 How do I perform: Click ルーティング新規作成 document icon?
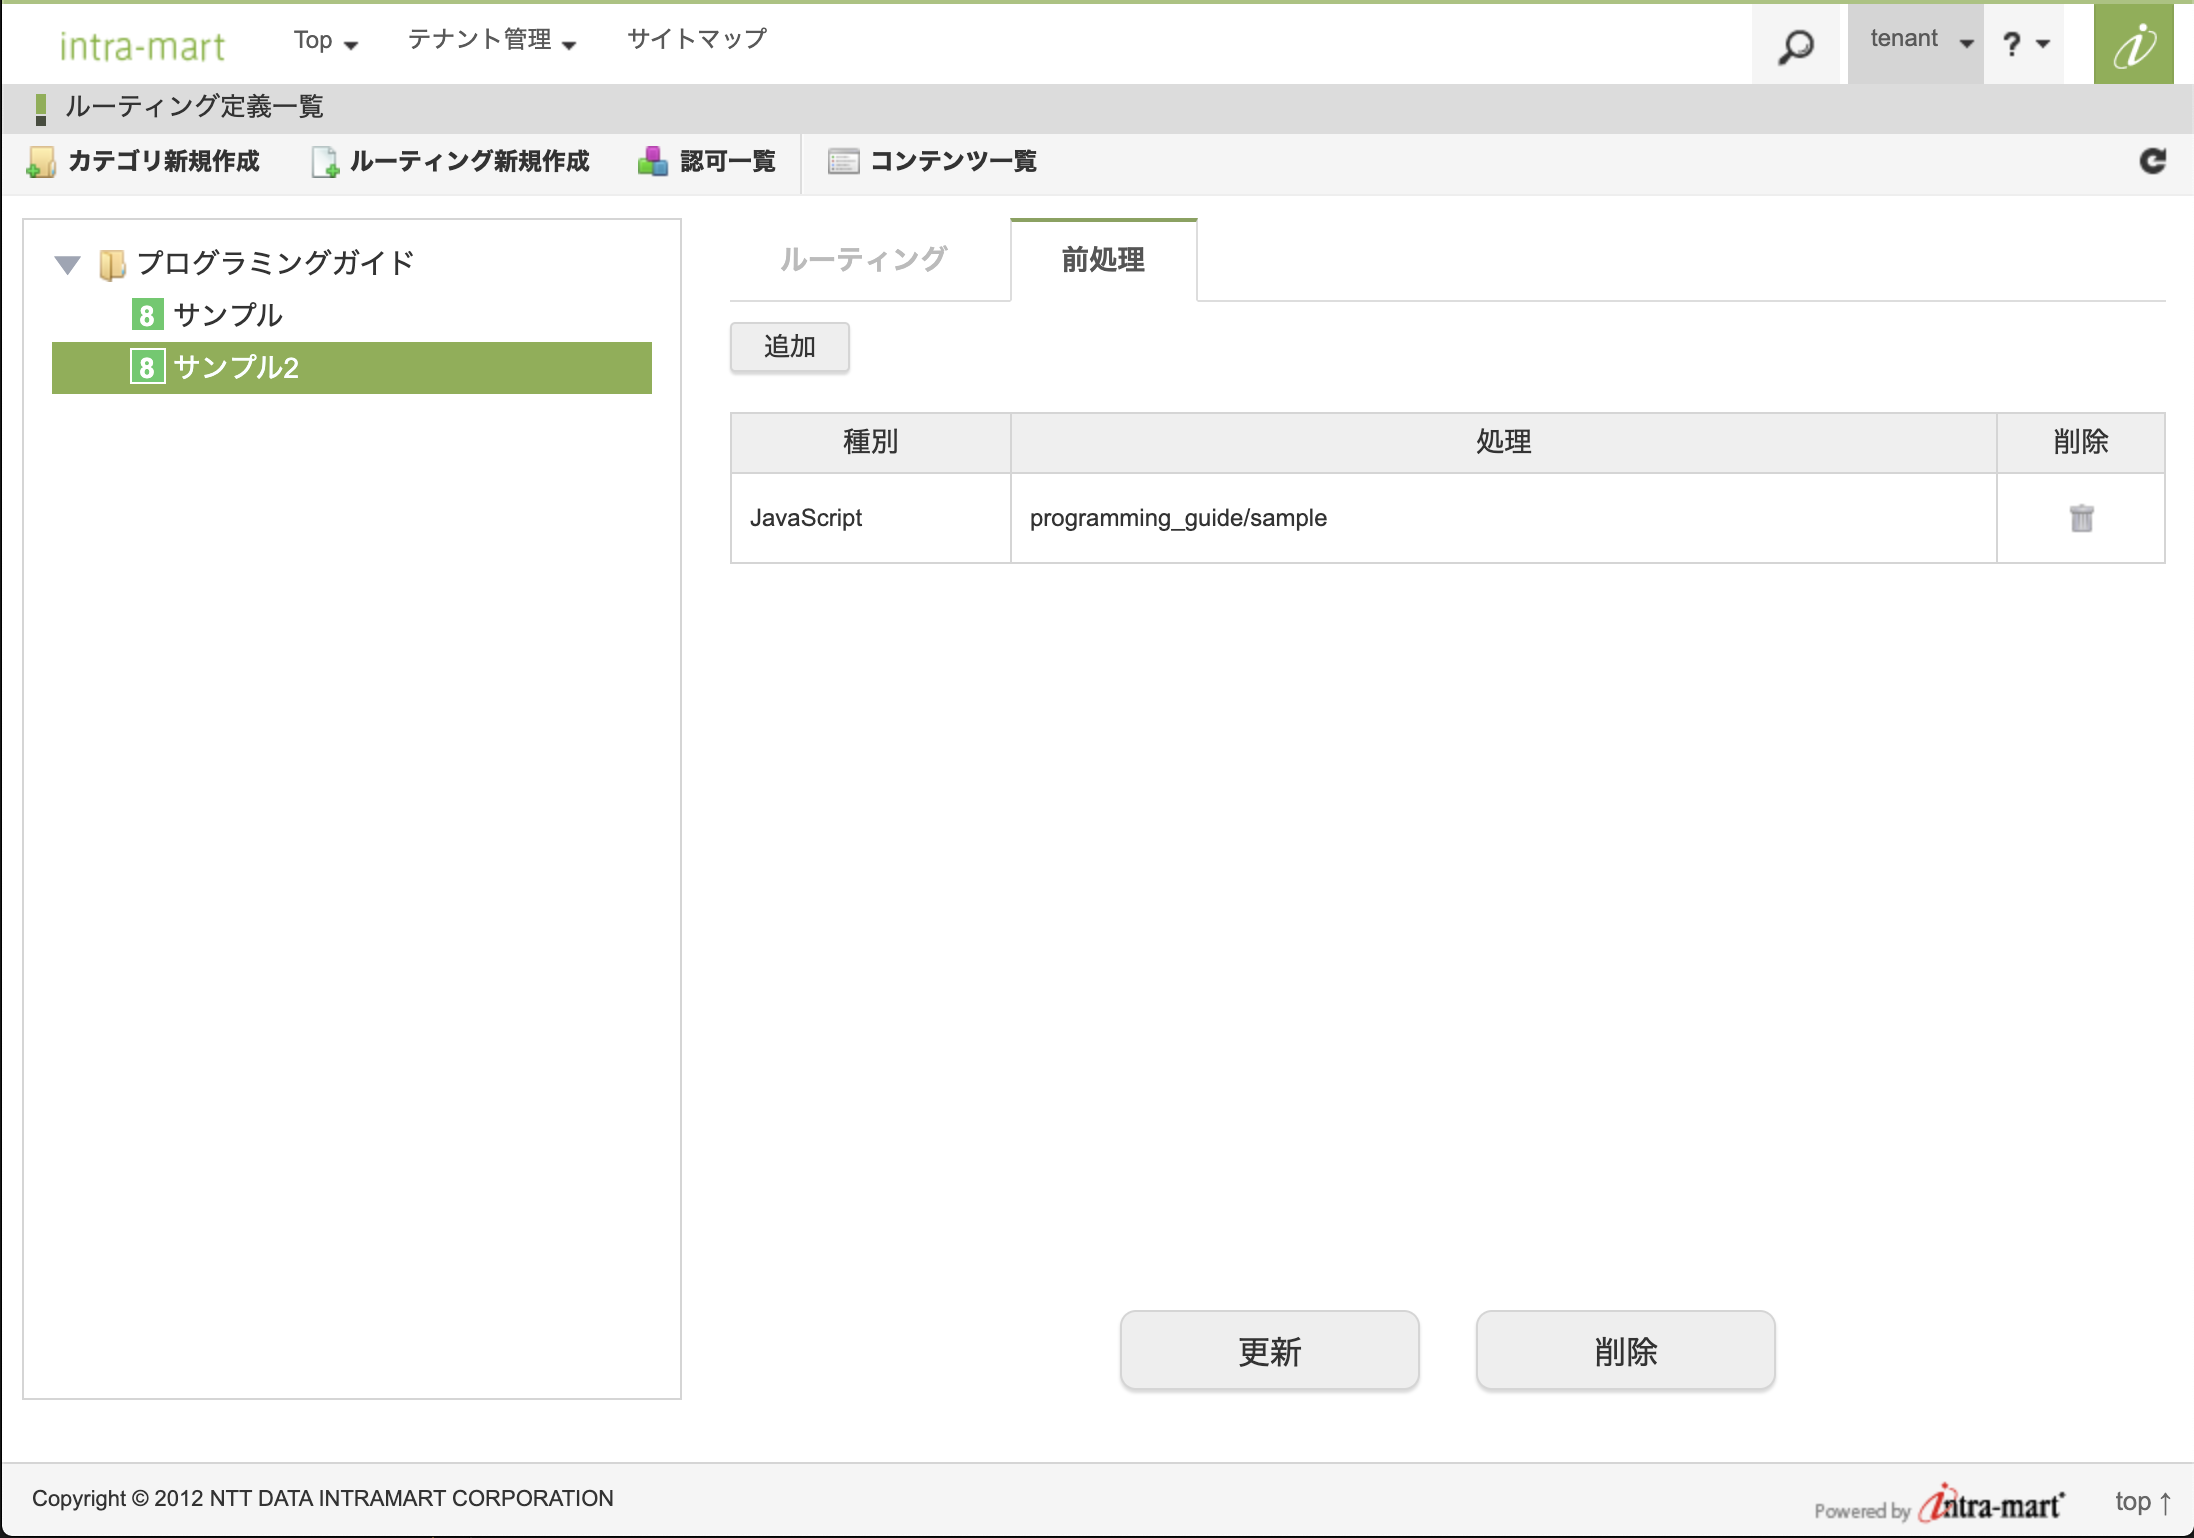pos(325,162)
